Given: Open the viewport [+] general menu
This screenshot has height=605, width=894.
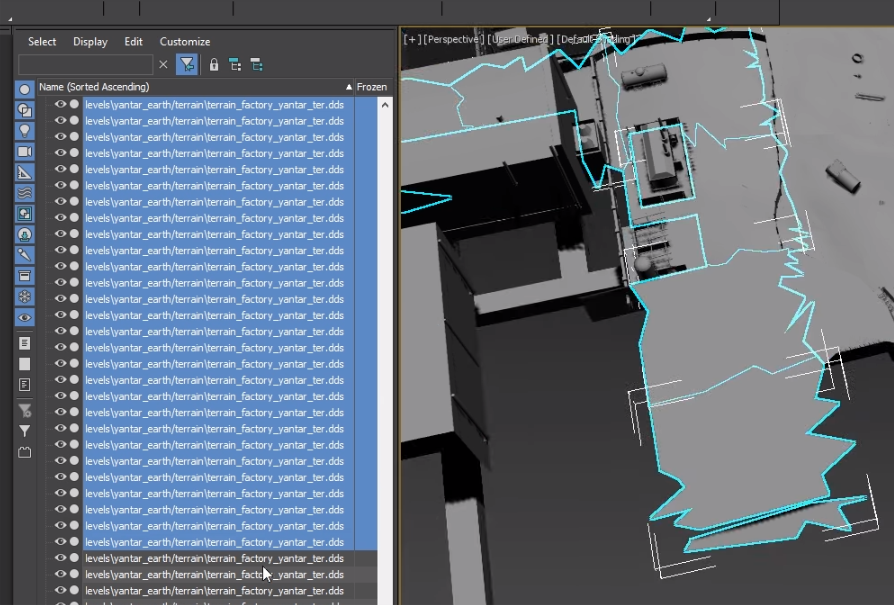Looking at the screenshot, I should 410,39.
